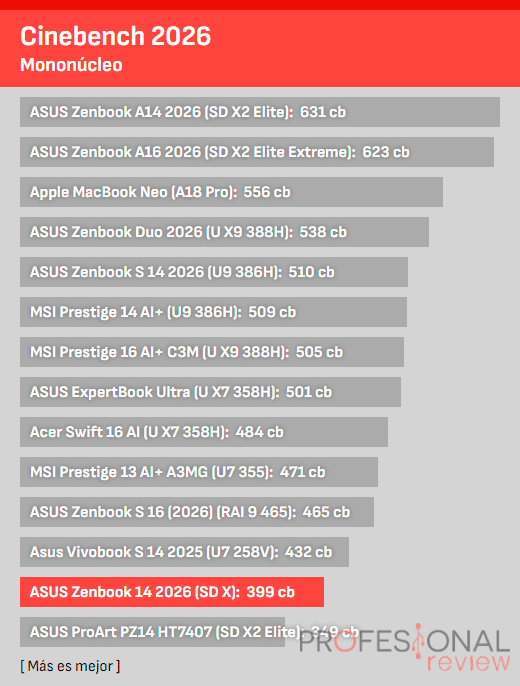Click the Cinebench 2026 chart title
520x686 pixels.
coord(115,36)
